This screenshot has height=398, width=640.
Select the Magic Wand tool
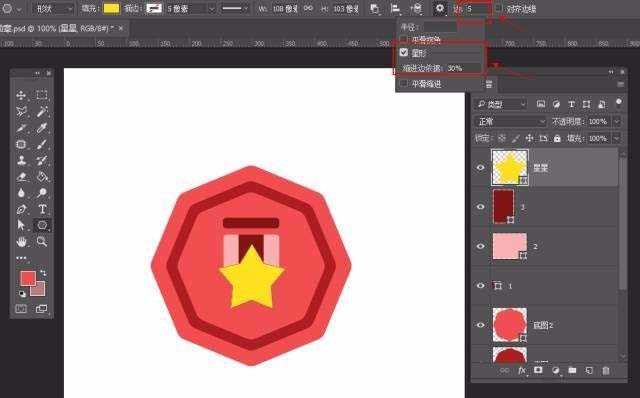(42, 111)
